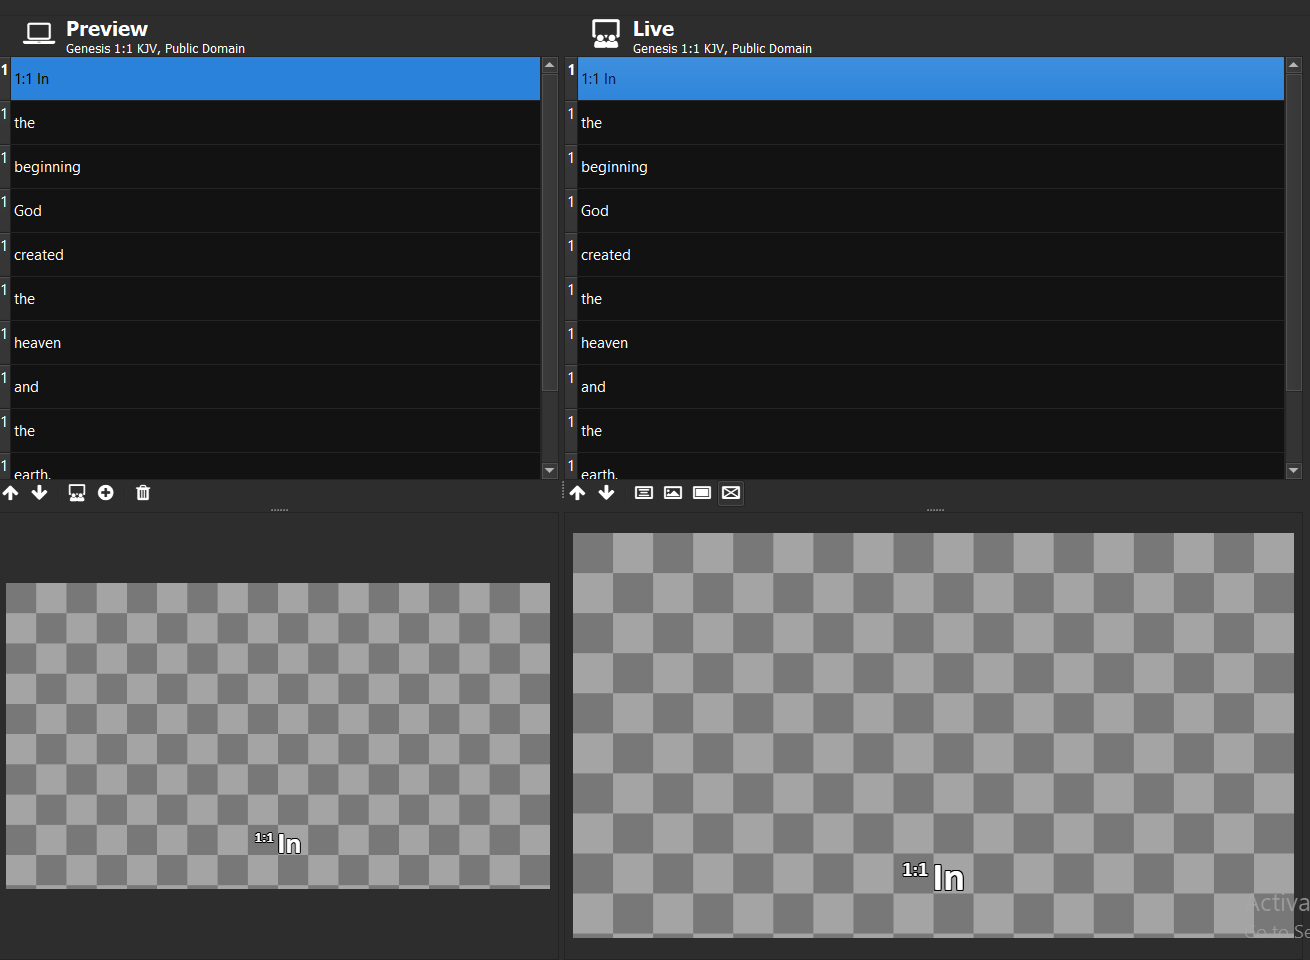Screen dimensions: 1310x960
Task: Select 'and' slide in Preview list
Action: tap(275, 387)
